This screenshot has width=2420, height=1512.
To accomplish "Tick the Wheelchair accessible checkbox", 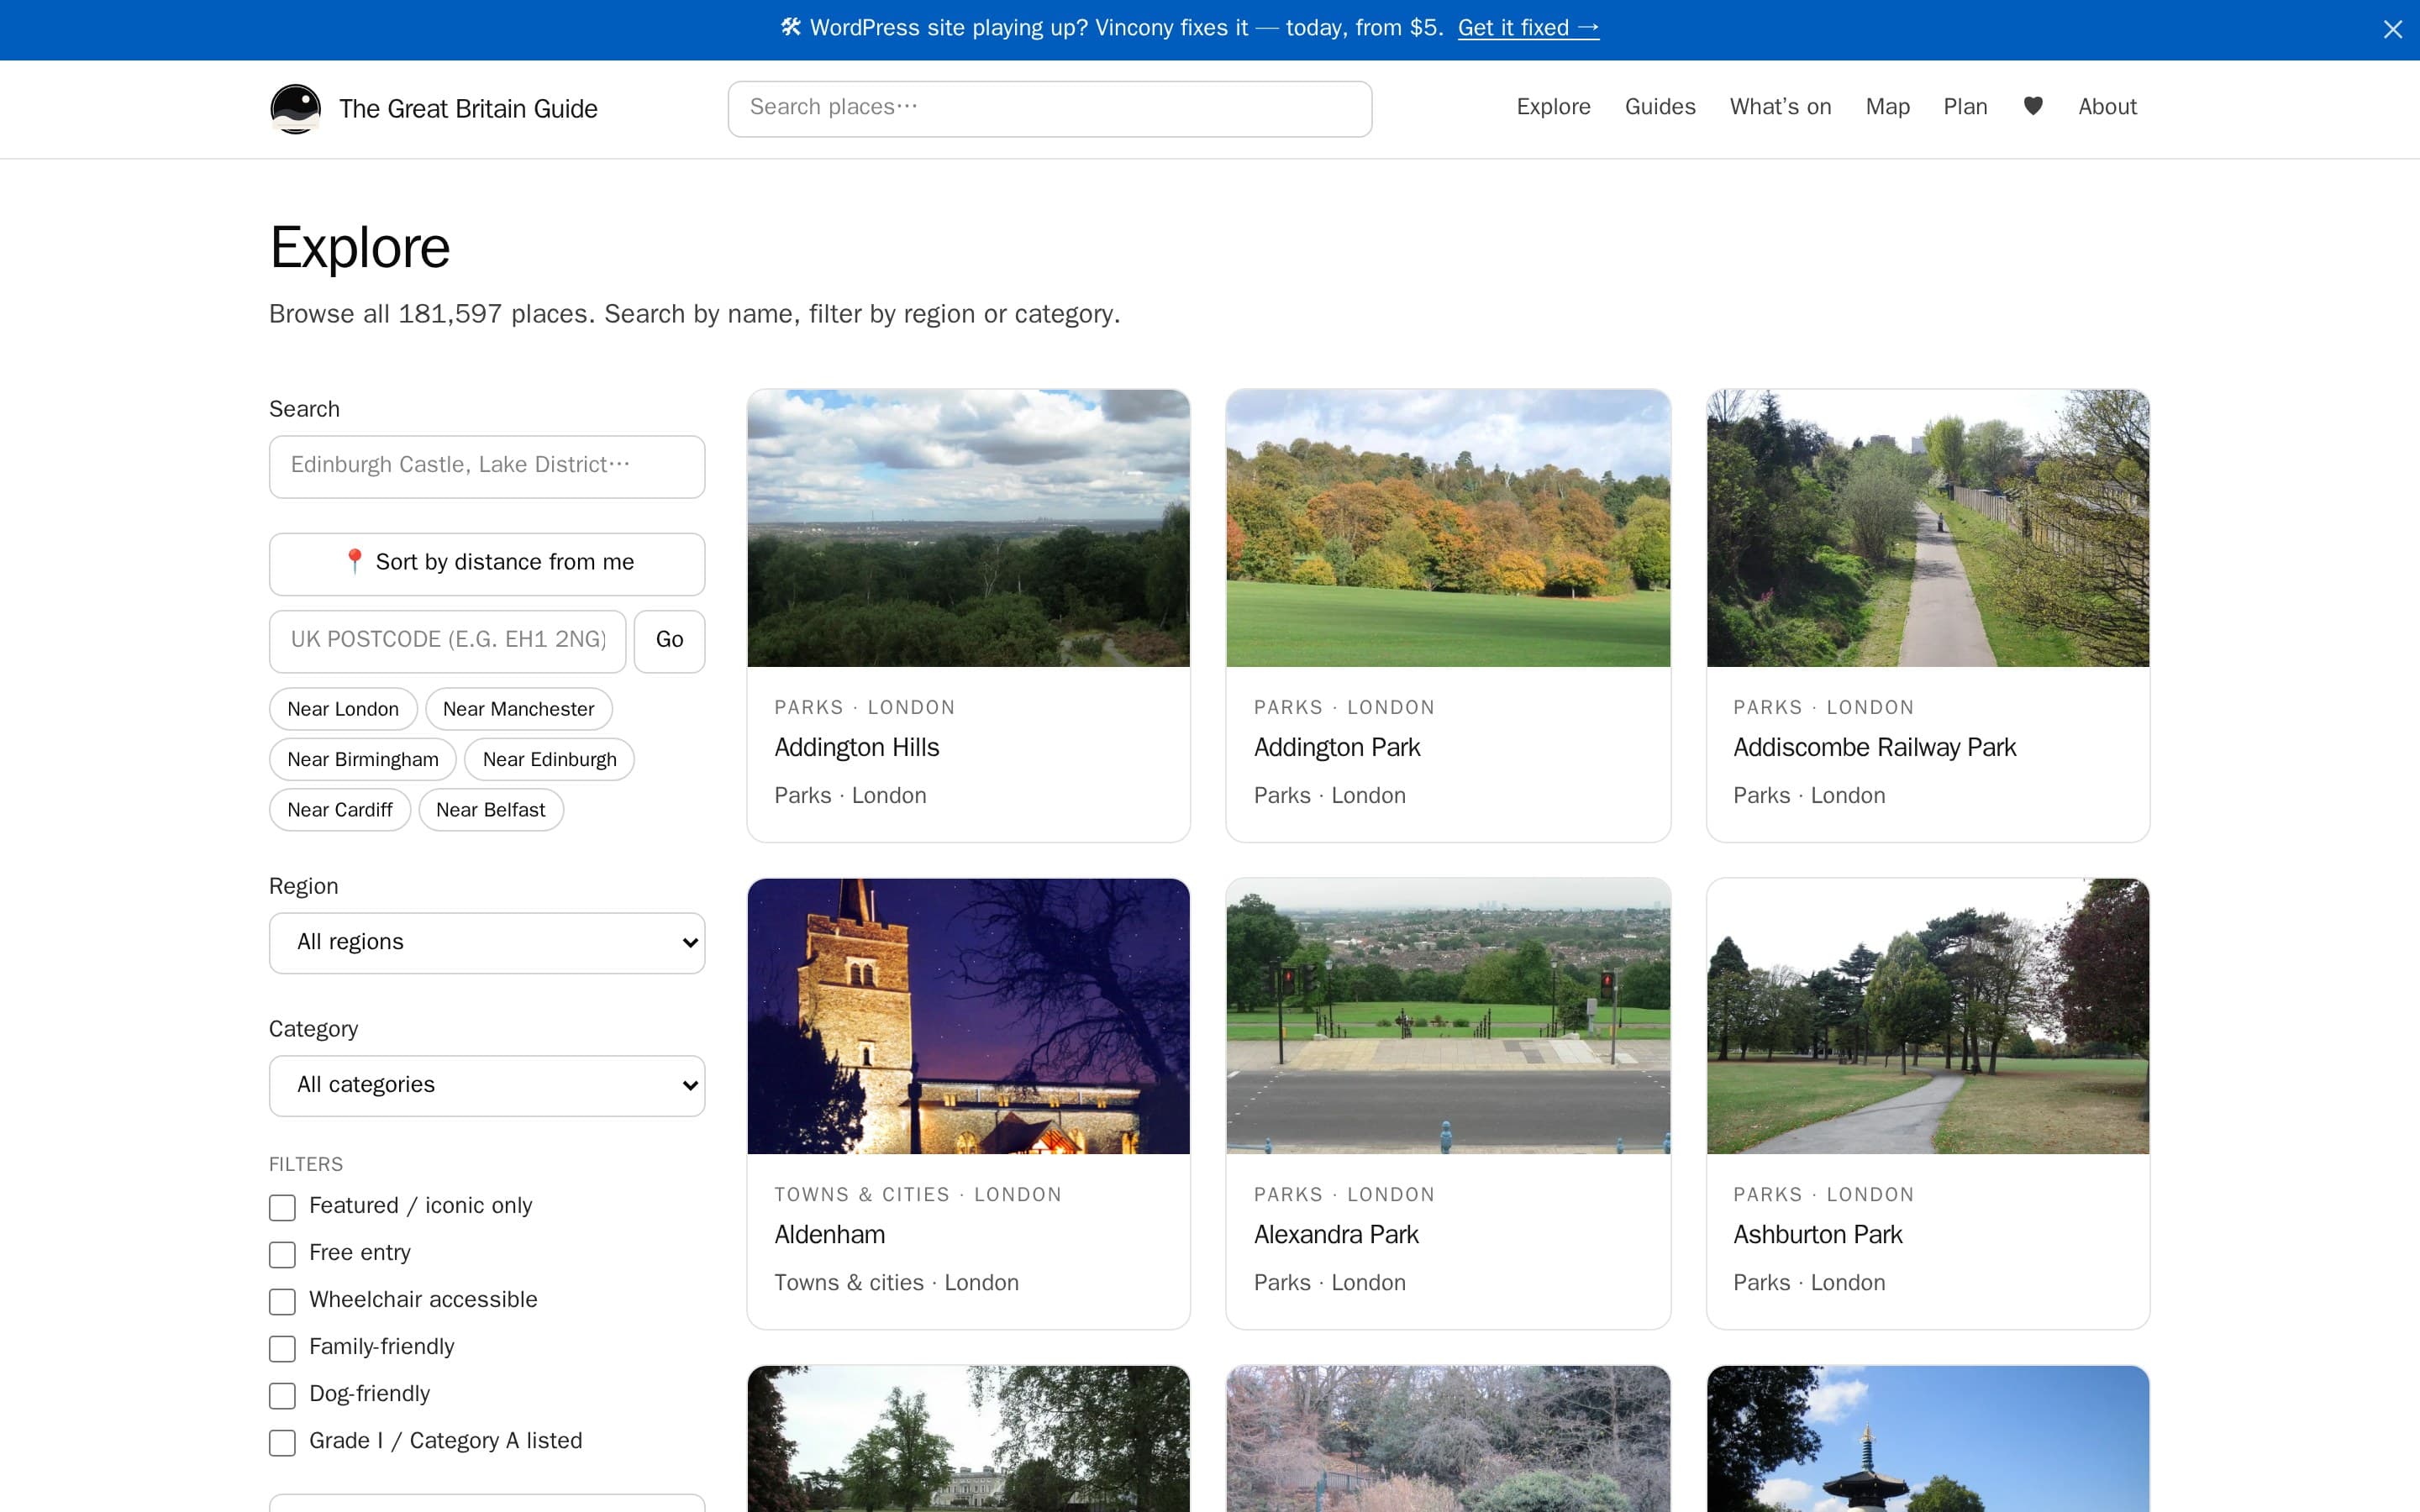I will tap(282, 1301).
